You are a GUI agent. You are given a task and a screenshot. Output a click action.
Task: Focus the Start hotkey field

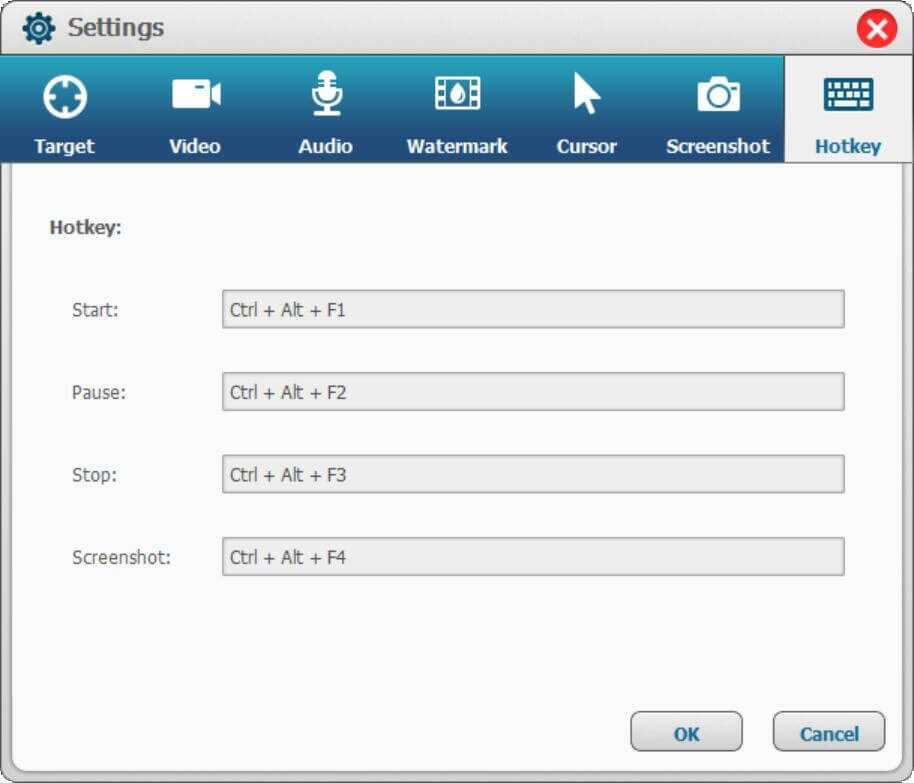coord(532,310)
